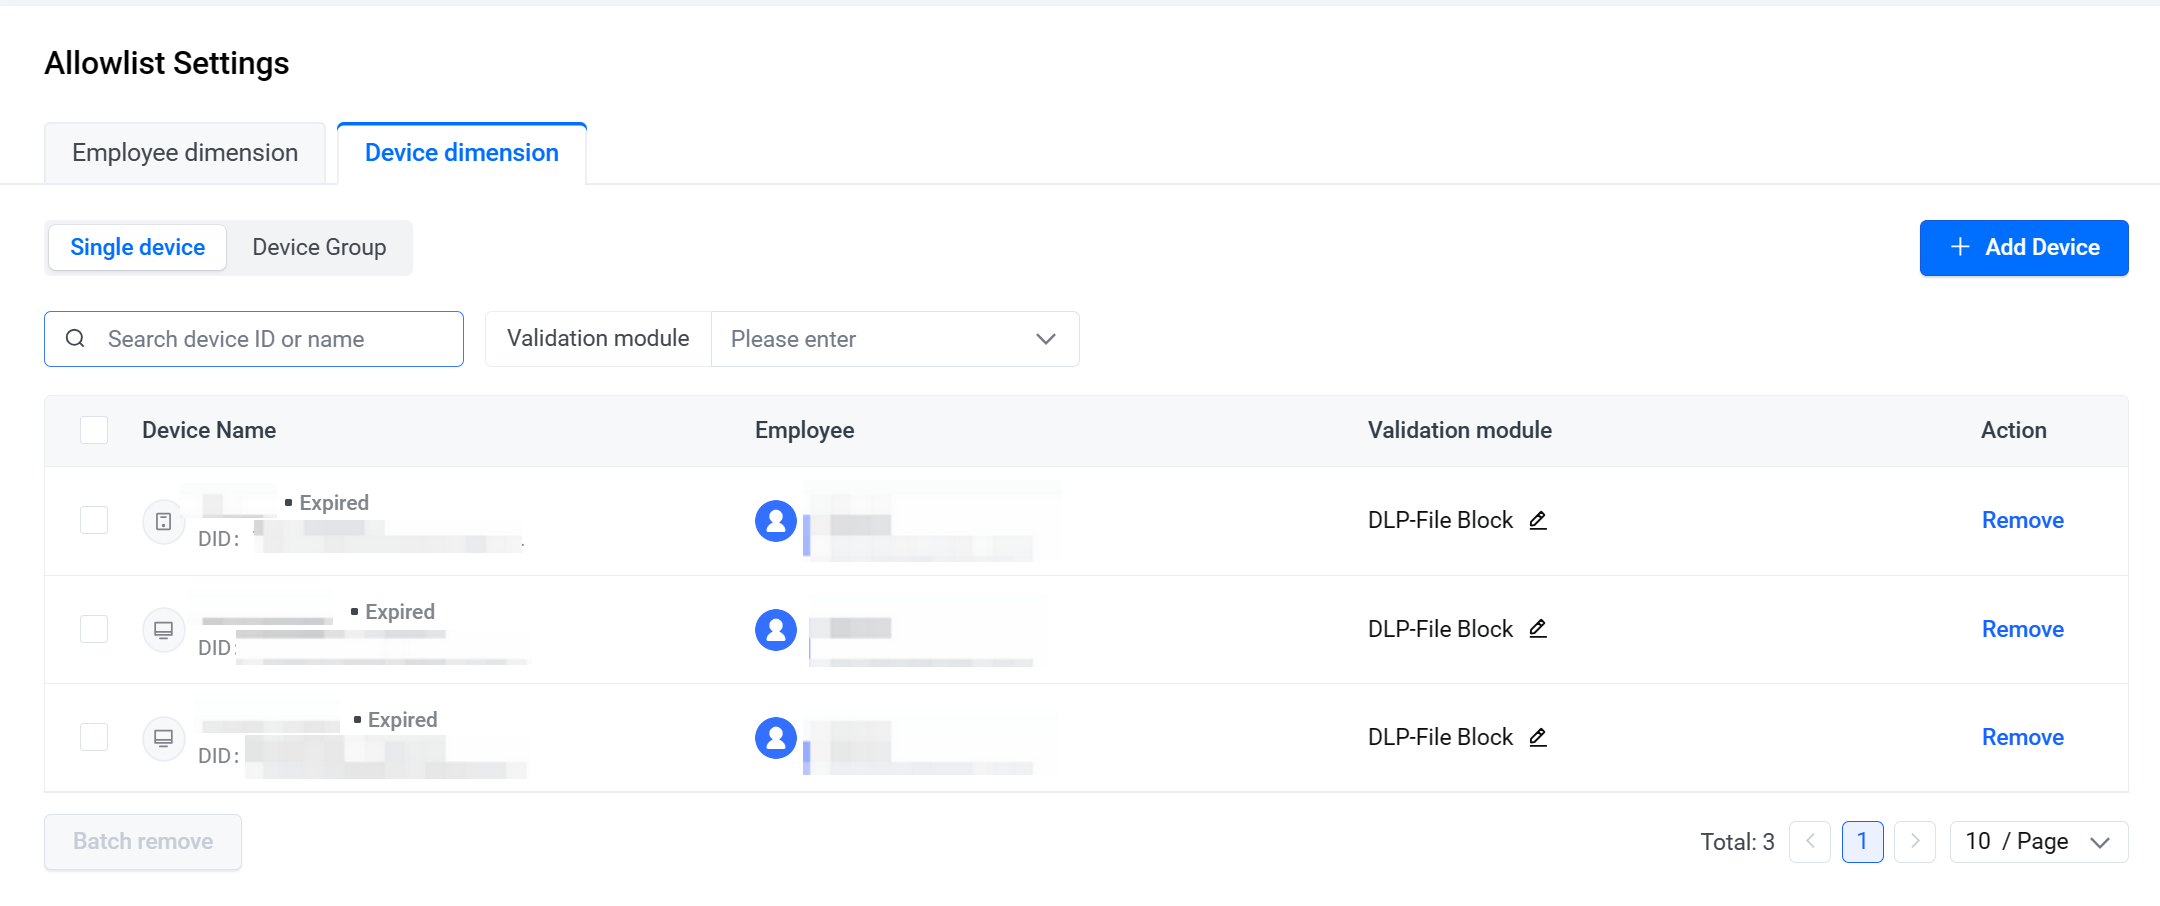
Task: Click the monitor icon in second row
Action: [x=164, y=630]
